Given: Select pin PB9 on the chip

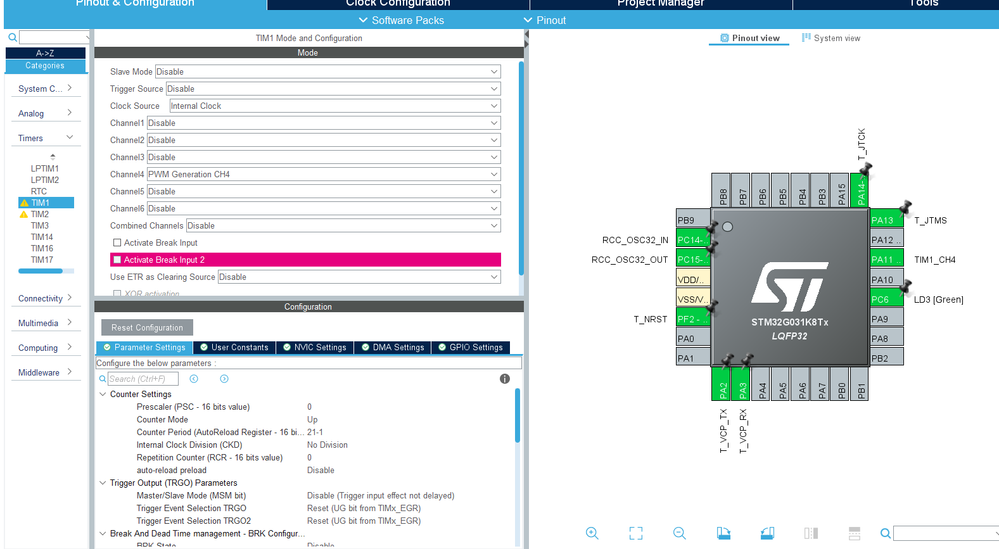Looking at the screenshot, I should pos(693,220).
